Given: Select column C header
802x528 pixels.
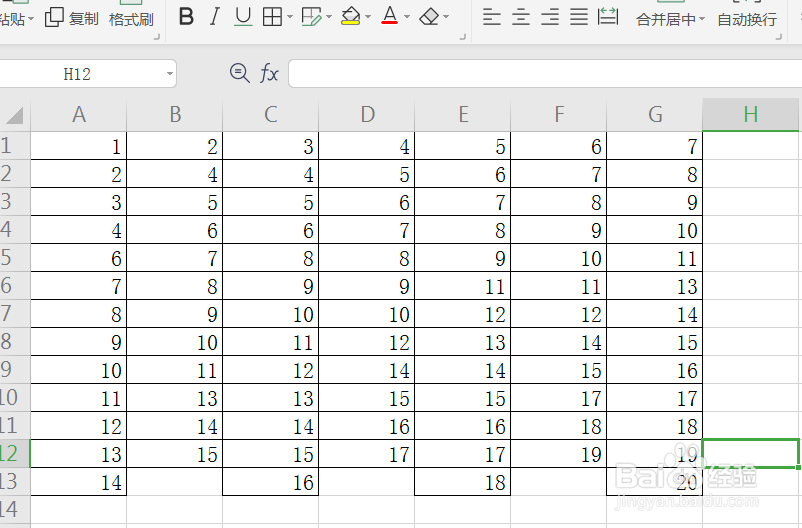Looking at the screenshot, I should pyautogui.click(x=271, y=115).
